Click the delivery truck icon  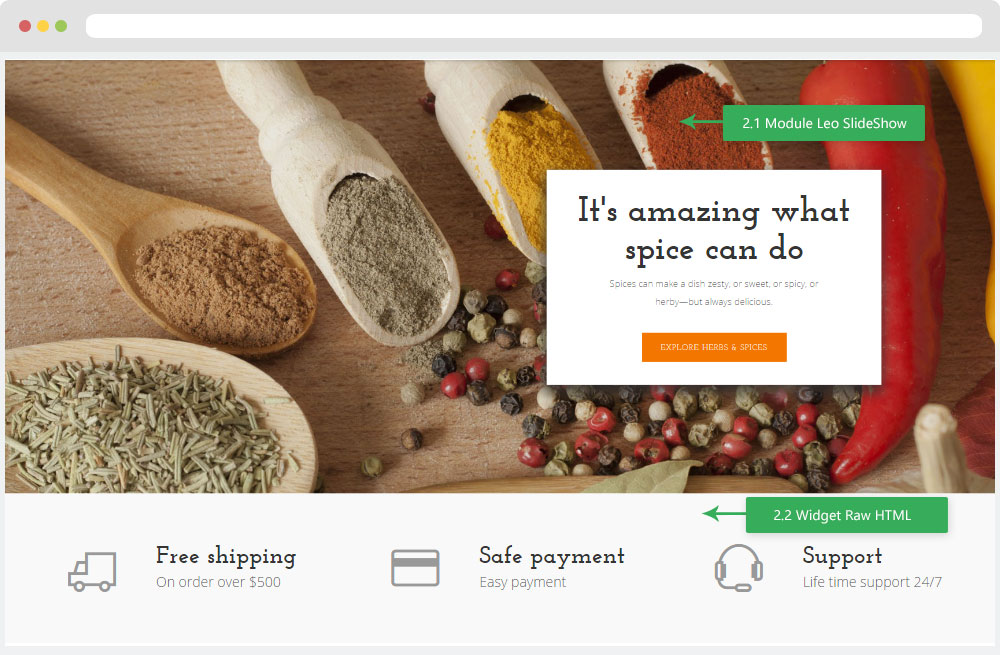[92, 571]
